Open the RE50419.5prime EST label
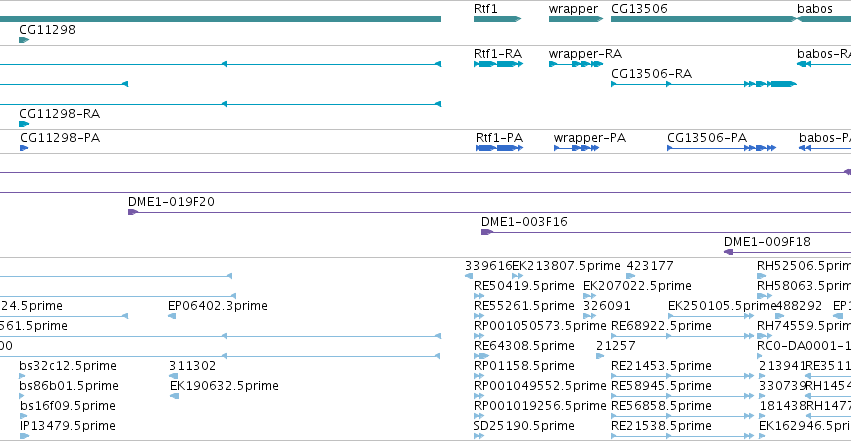The image size is (851, 441). tap(524, 286)
